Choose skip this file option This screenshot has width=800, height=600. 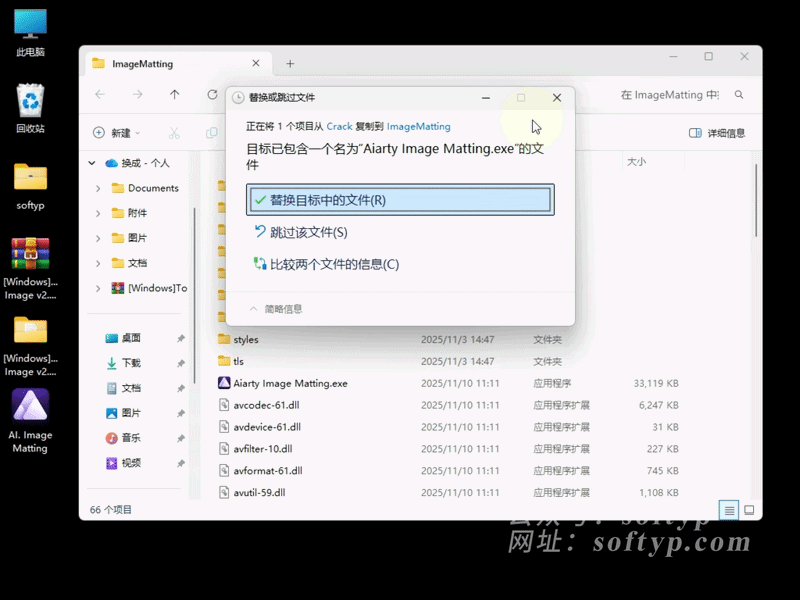301,232
